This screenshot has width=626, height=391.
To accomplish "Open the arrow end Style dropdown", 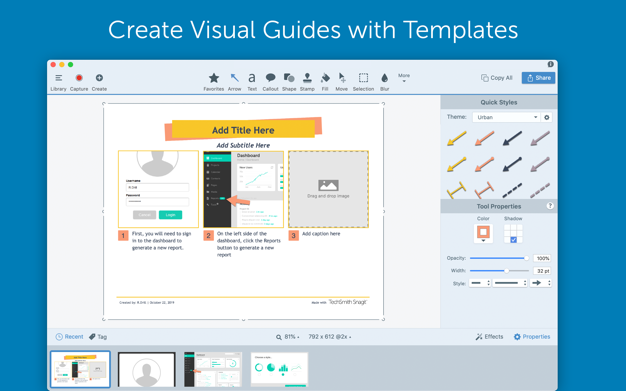I will pos(541,283).
